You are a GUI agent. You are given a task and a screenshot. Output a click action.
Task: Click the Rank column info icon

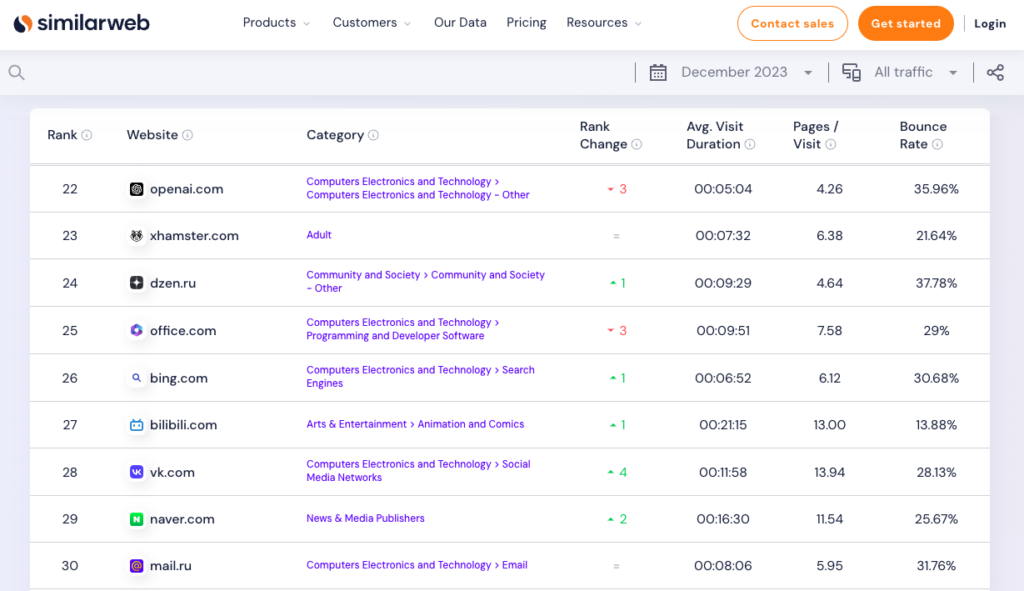pyautogui.click(x=86, y=135)
